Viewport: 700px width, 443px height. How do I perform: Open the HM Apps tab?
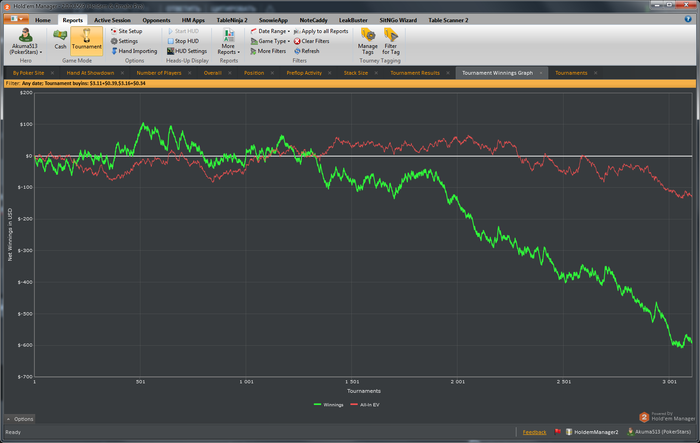[193, 20]
